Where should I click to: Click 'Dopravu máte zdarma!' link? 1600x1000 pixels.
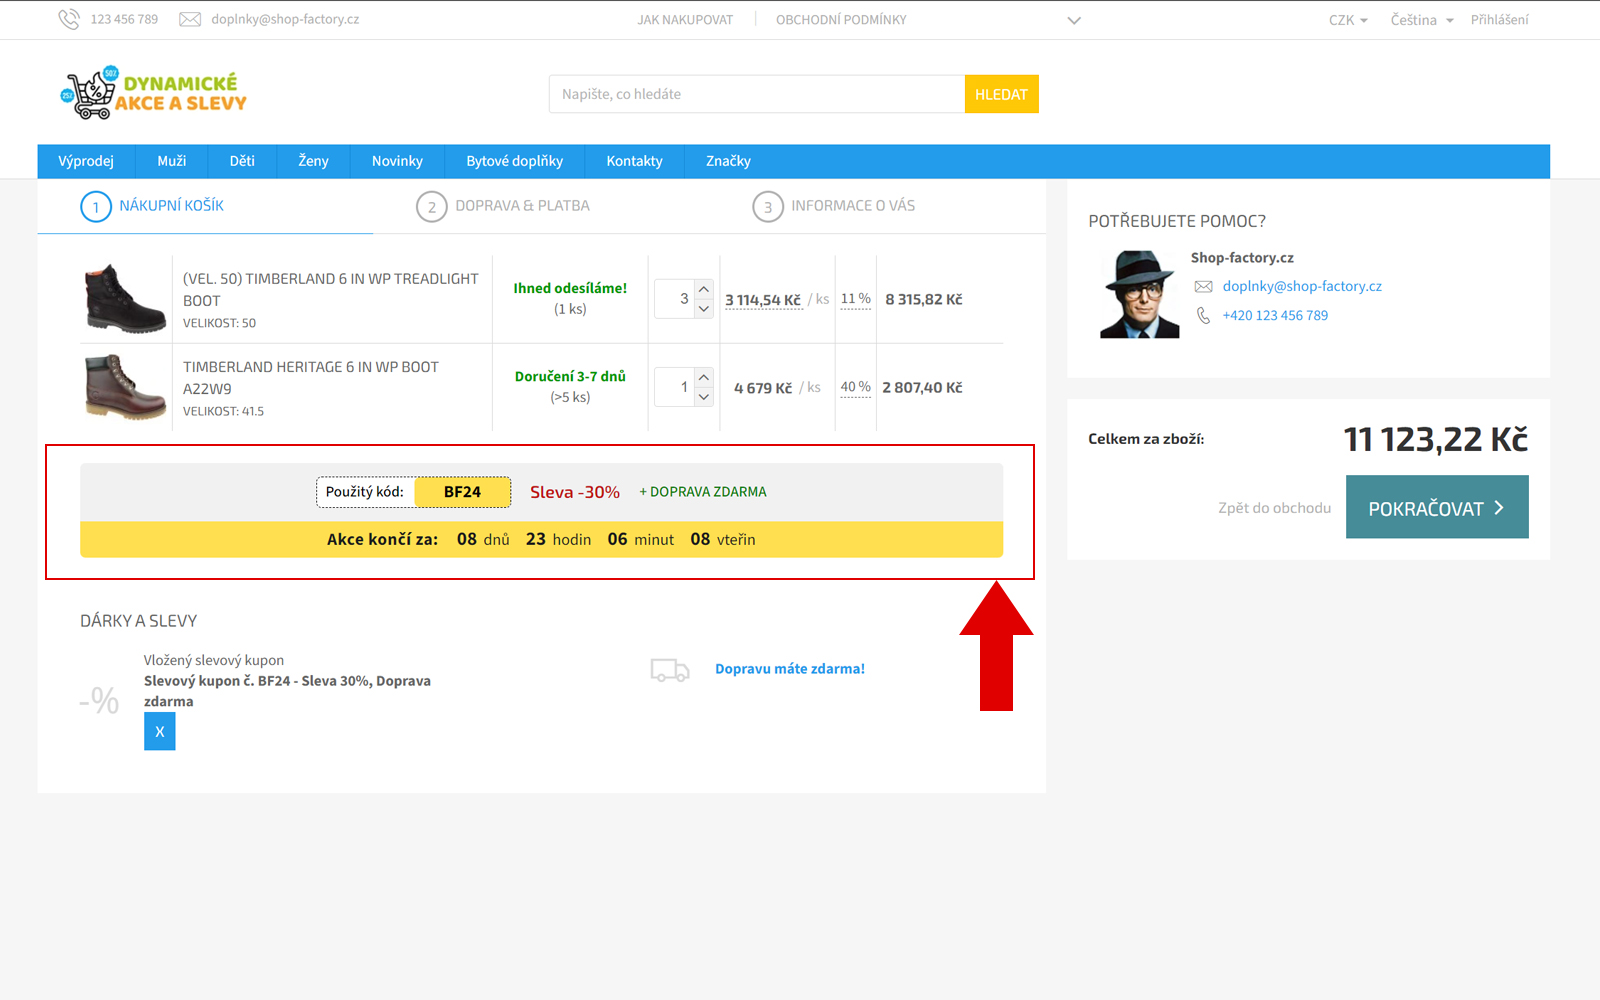coord(790,669)
